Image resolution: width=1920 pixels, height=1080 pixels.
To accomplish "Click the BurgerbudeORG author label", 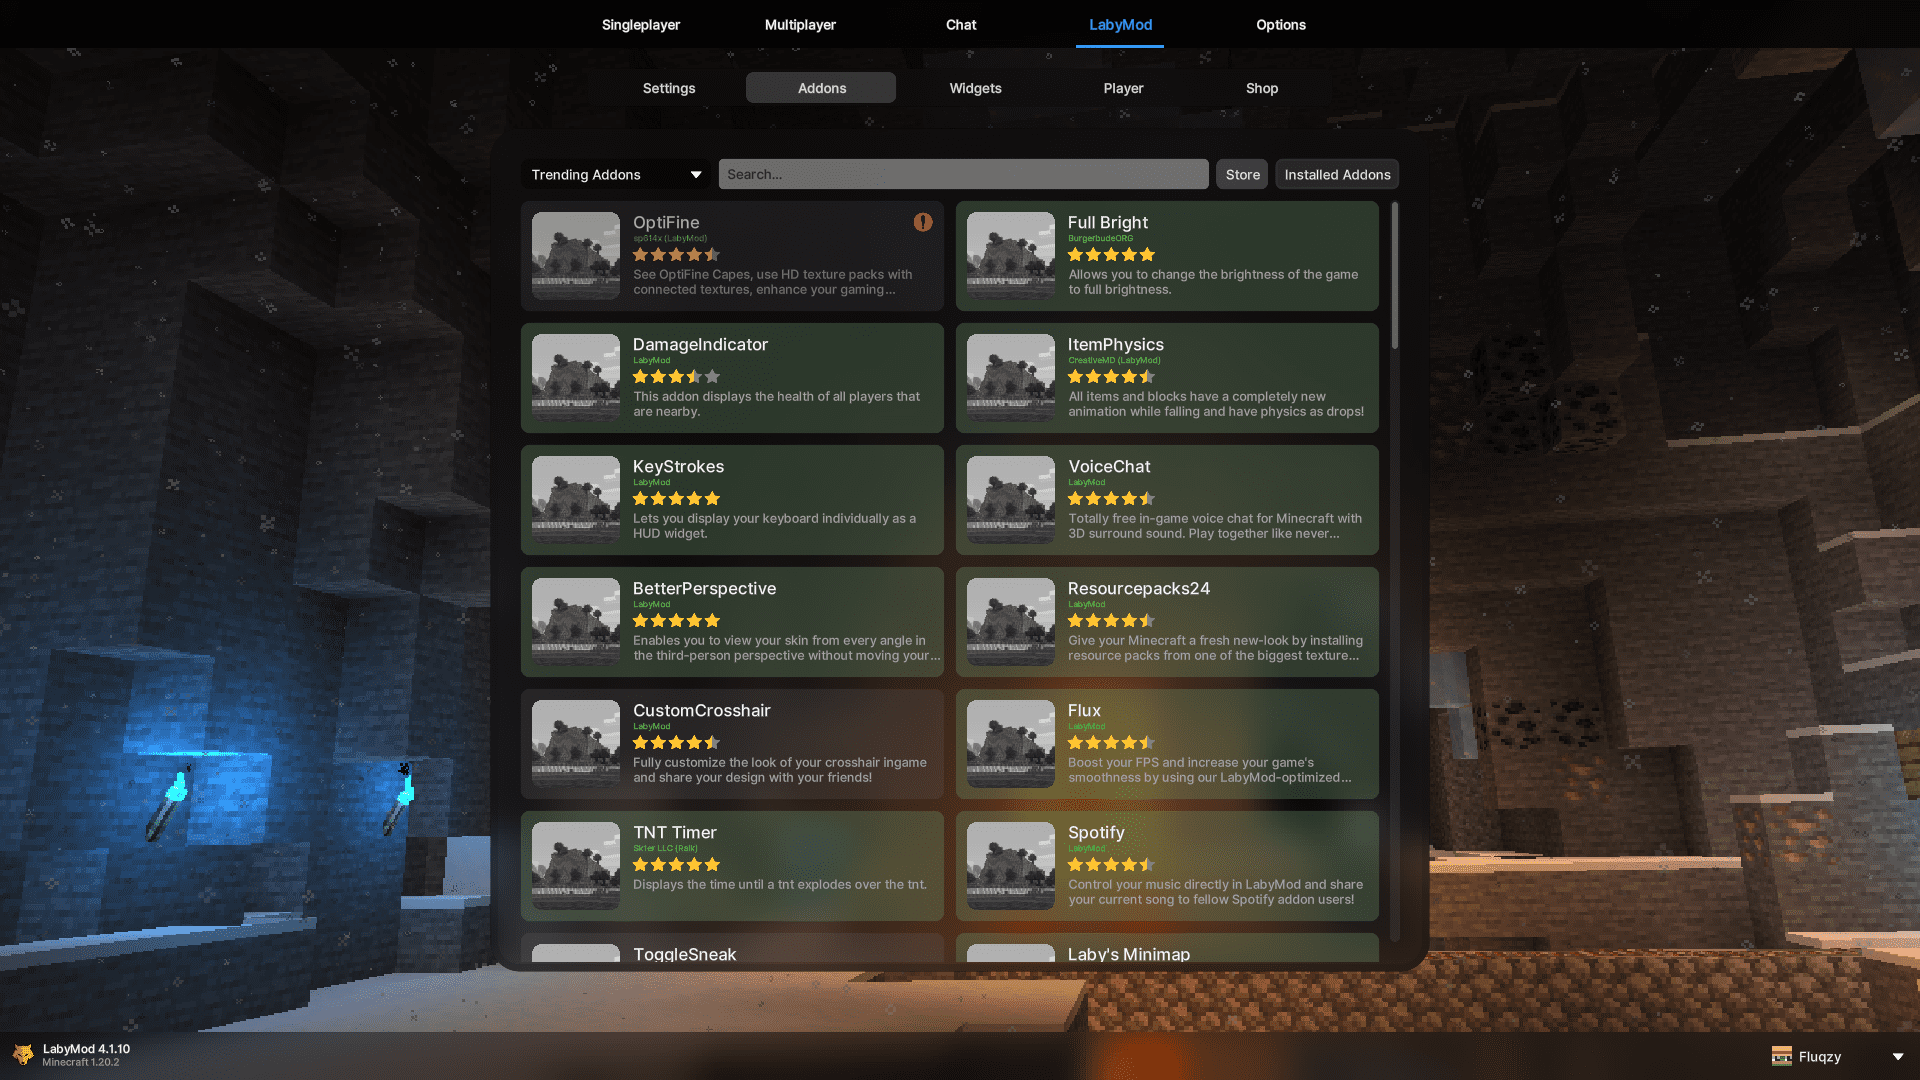I will (x=1100, y=238).
